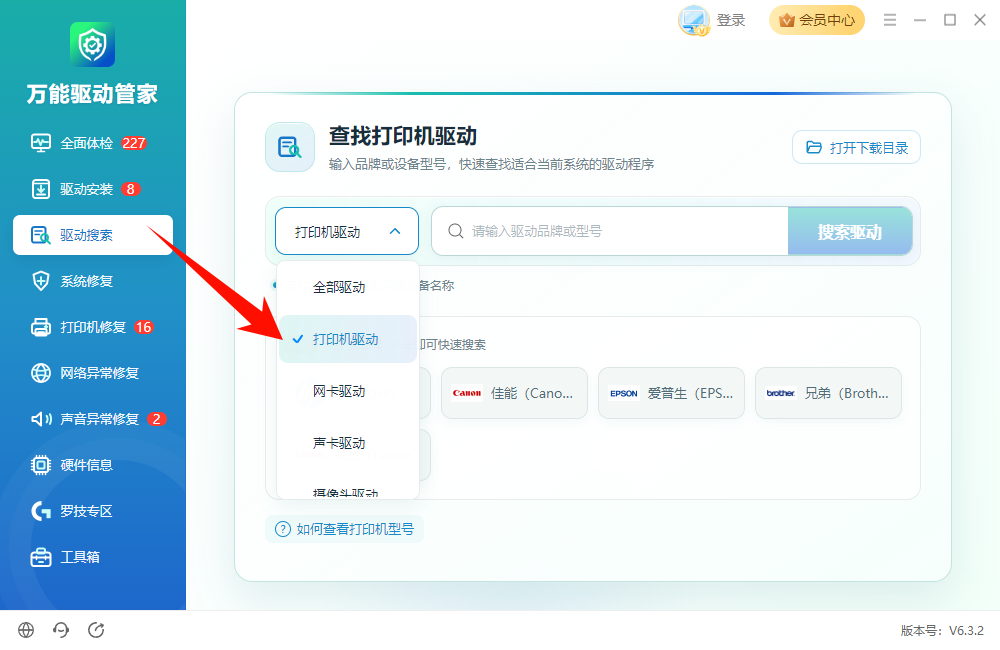Click the 227 badge on 全面体检

(x=134, y=143)
